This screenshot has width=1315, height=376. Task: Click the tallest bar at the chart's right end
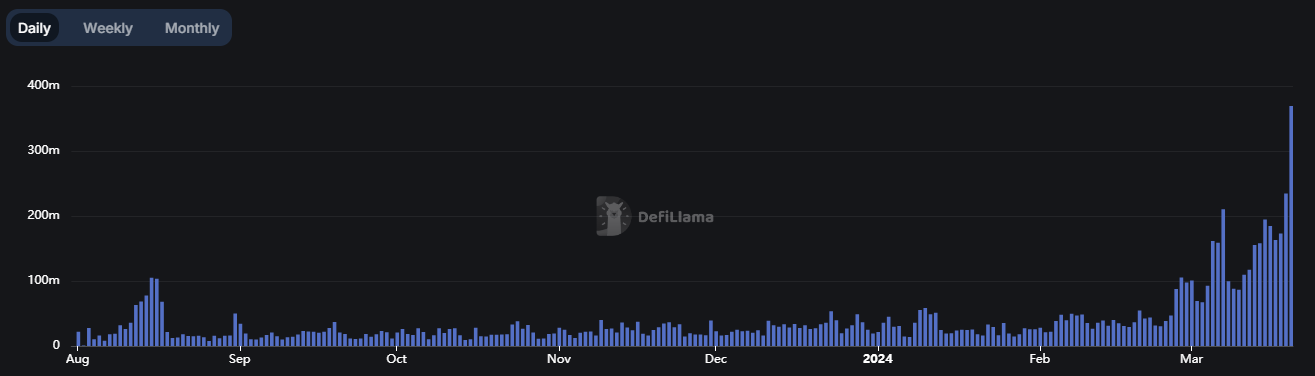[1291, 226]
